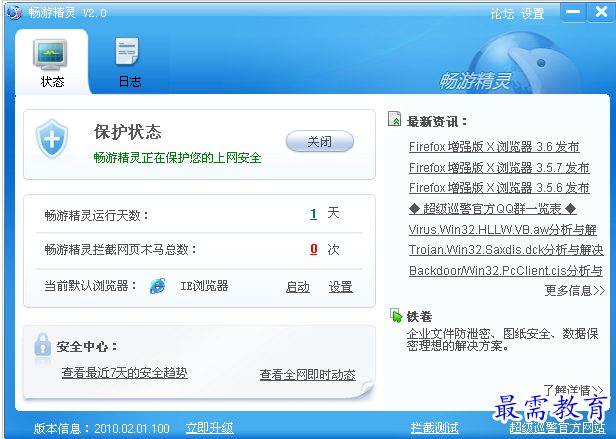Open Backdoor/Win32.PcClient.cjs analysis article
616x439 pixels.
506,271
